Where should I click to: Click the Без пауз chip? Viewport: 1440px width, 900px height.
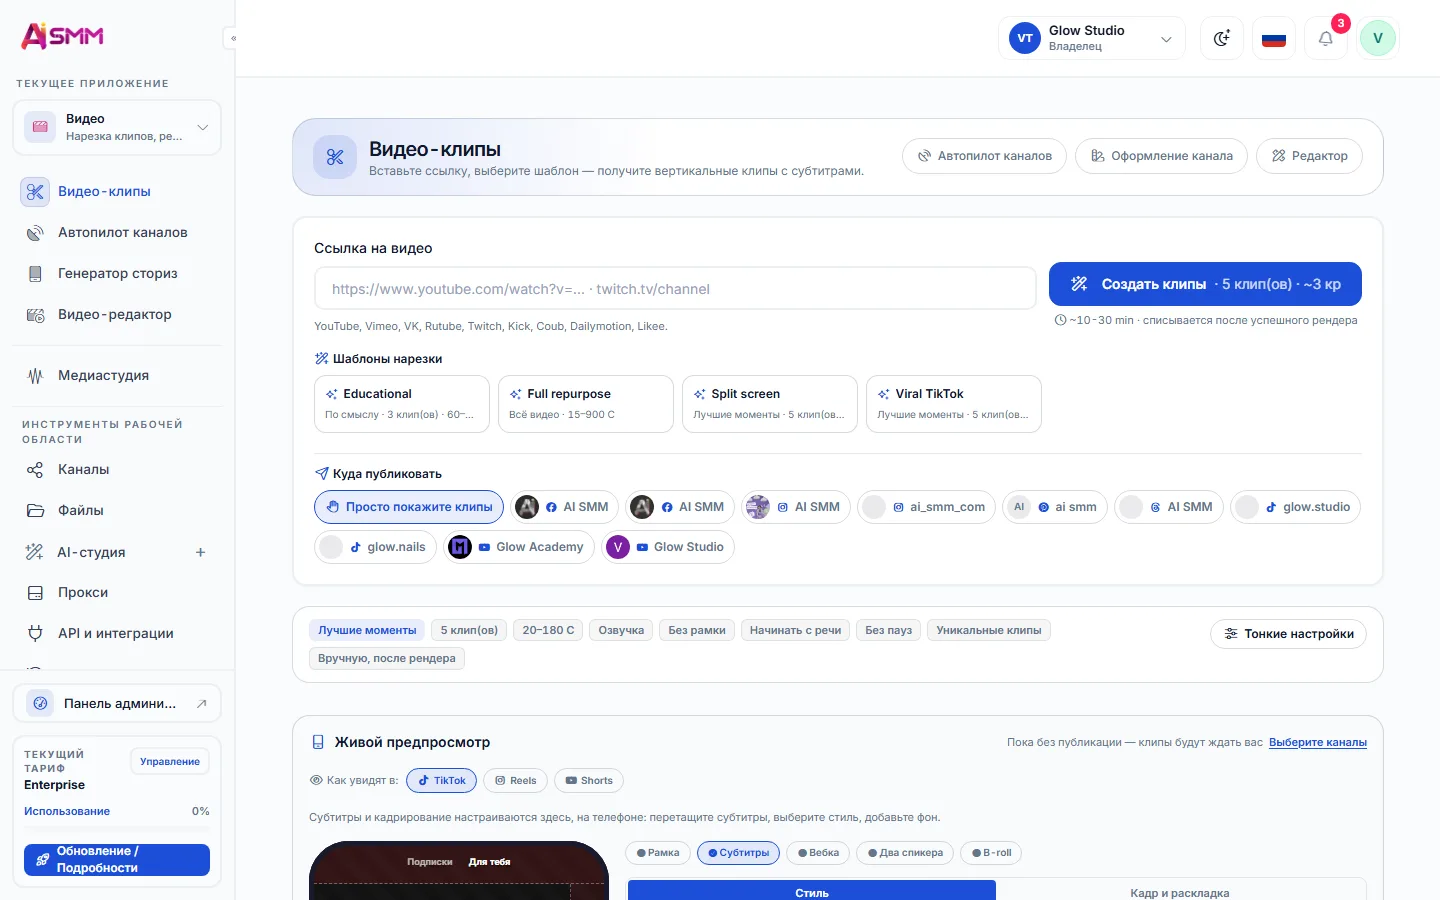[888, 630]
